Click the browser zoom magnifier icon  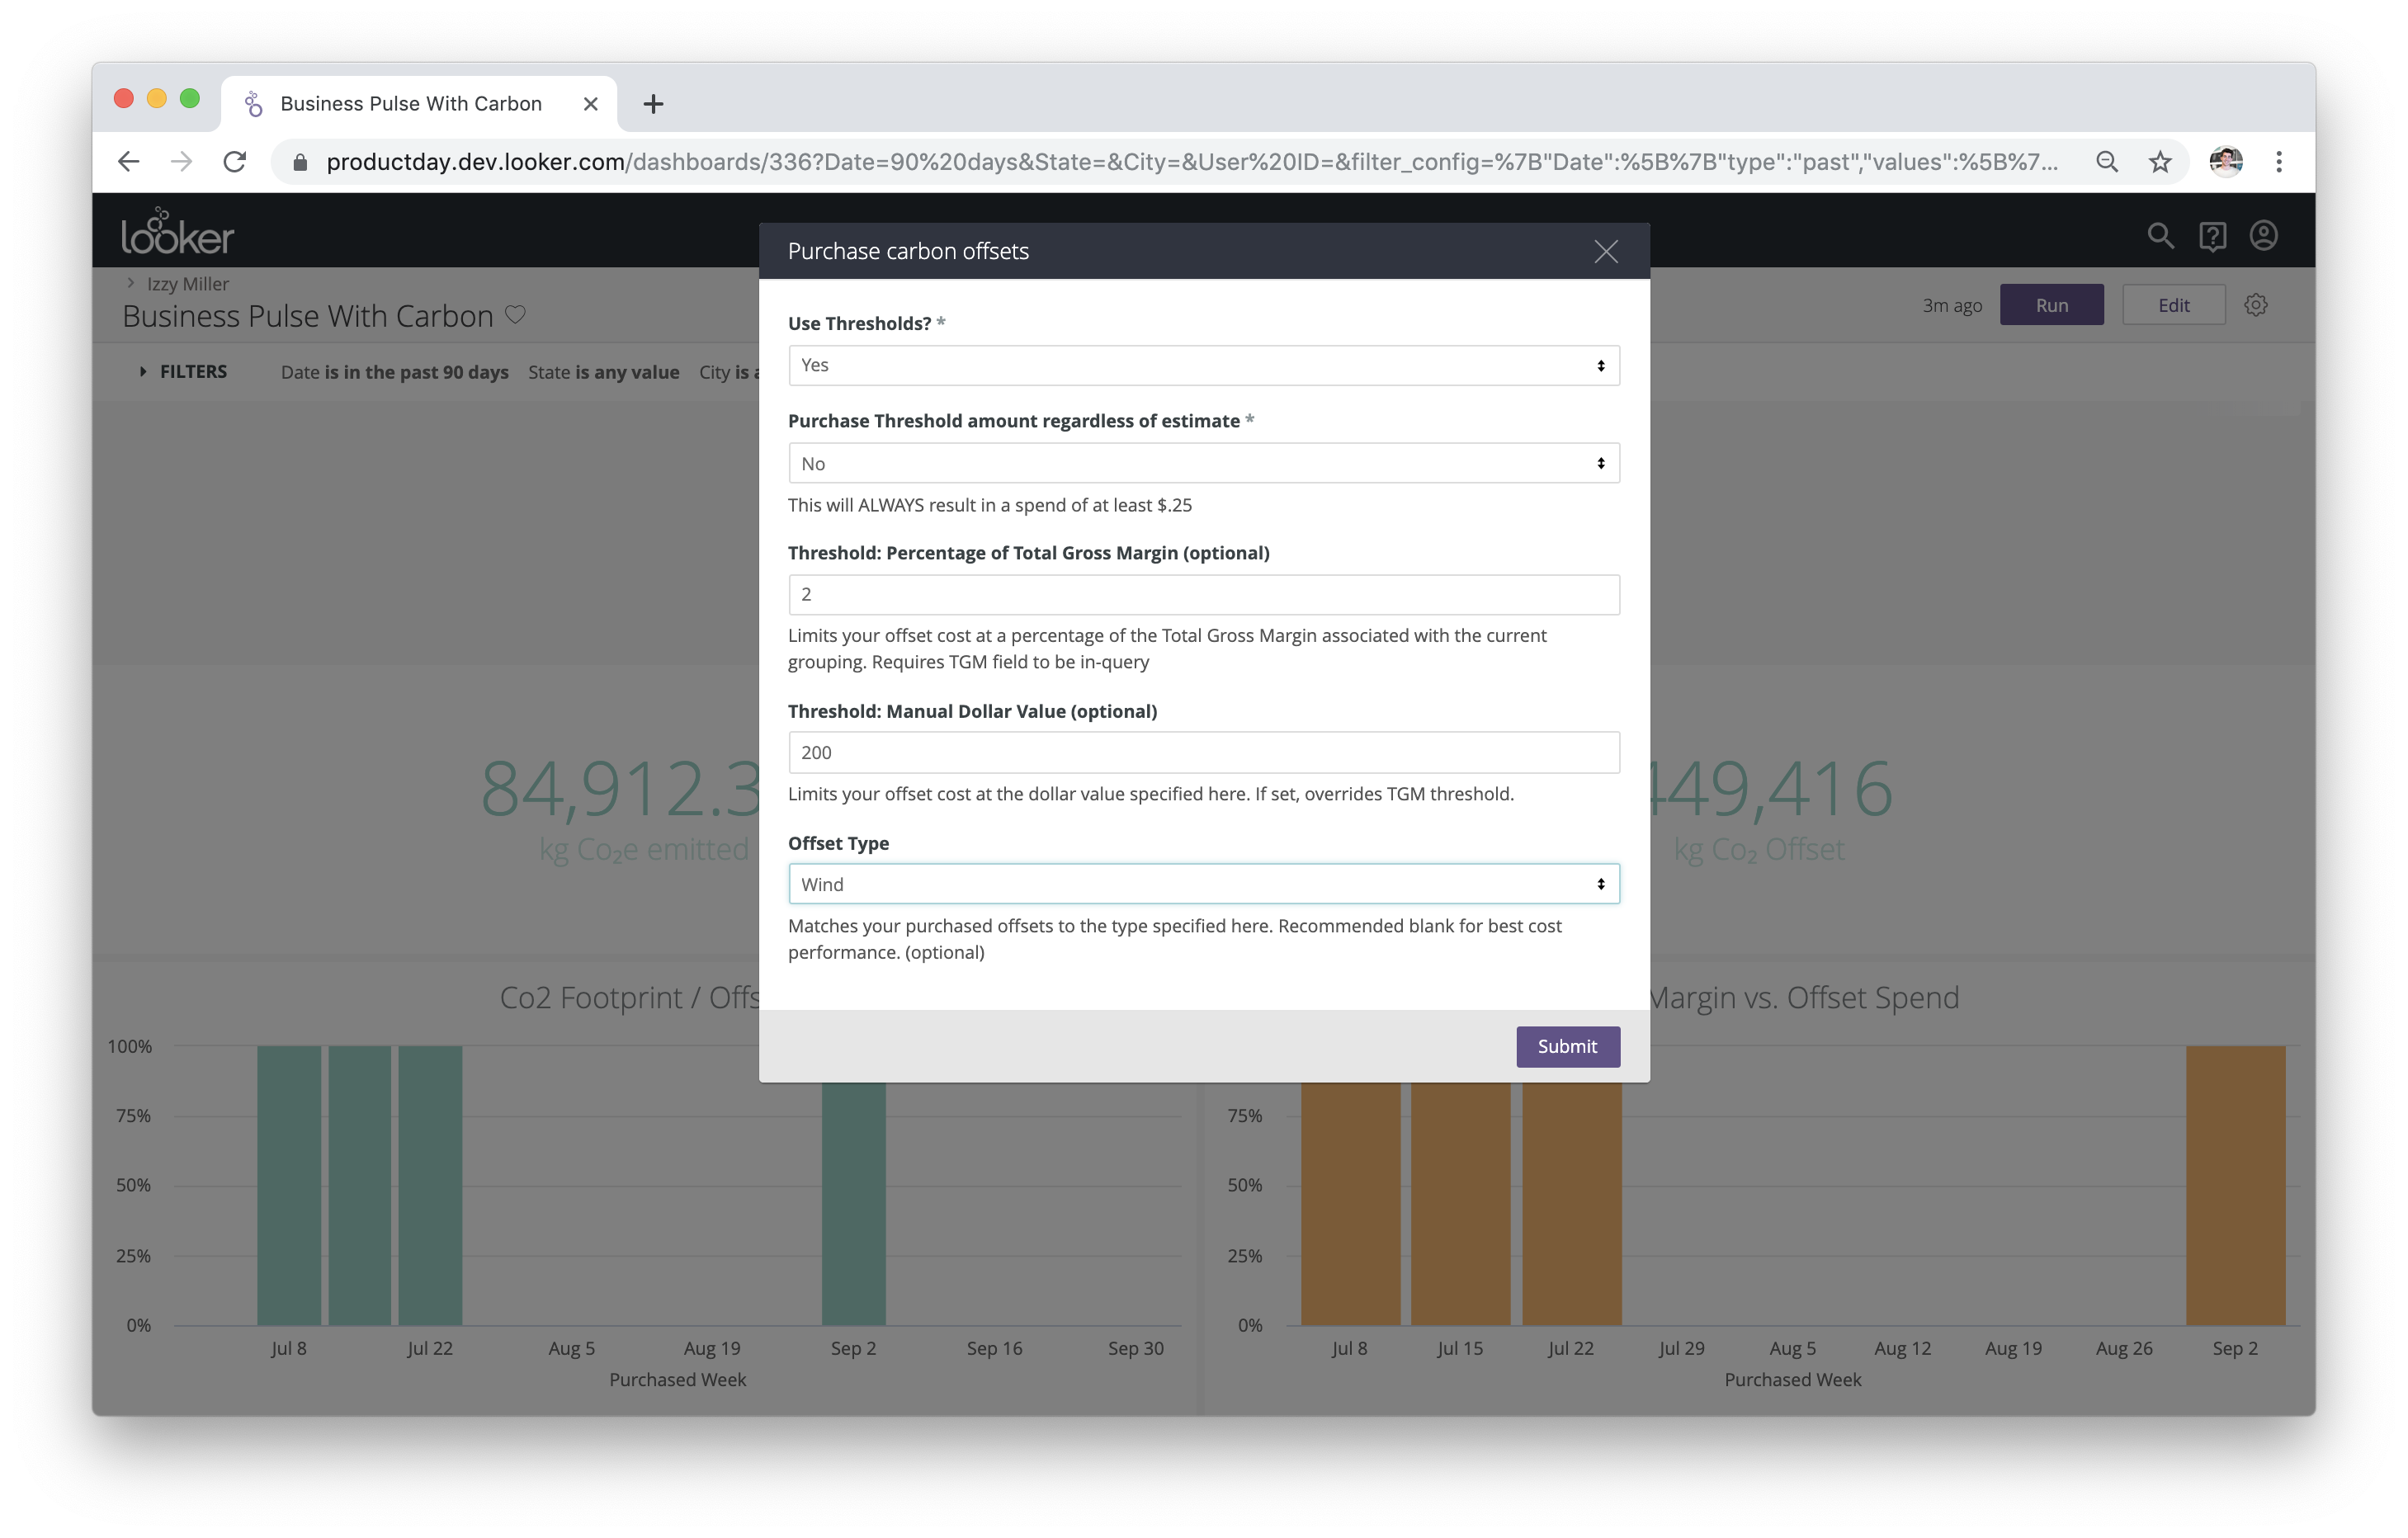click(2107, 162)
